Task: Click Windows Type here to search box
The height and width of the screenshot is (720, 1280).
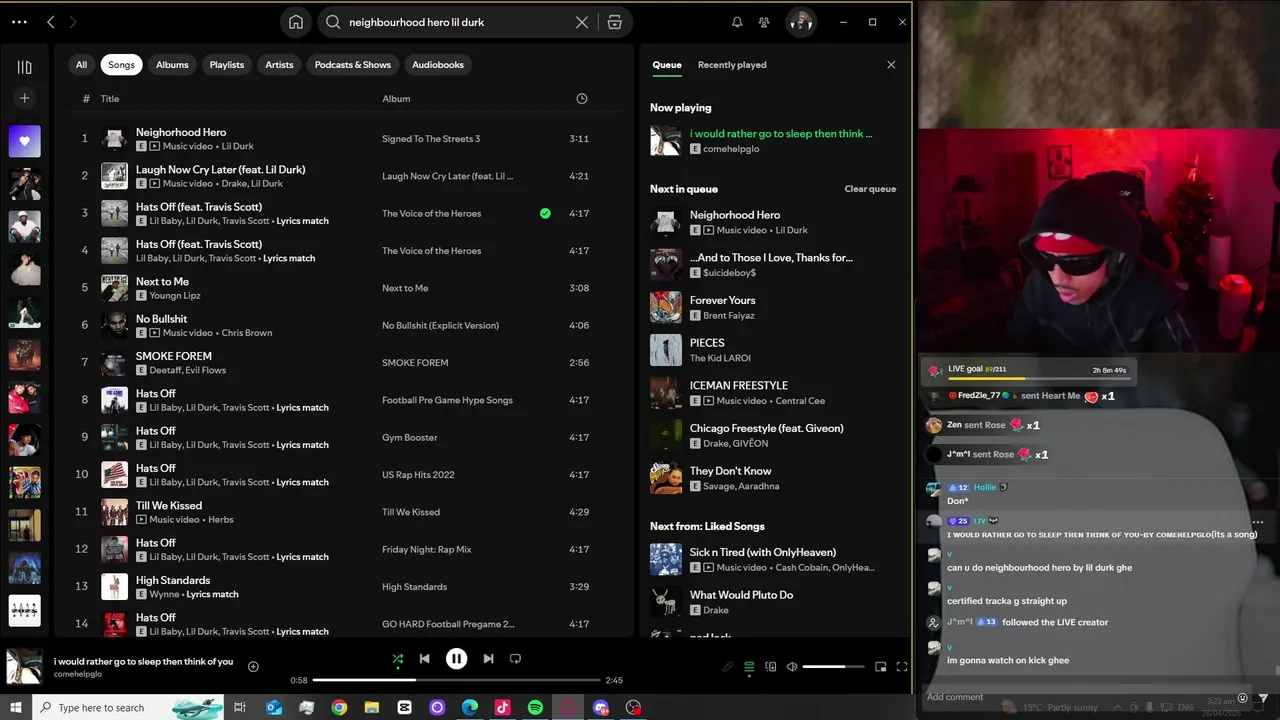Action: [x=130, y=707]
